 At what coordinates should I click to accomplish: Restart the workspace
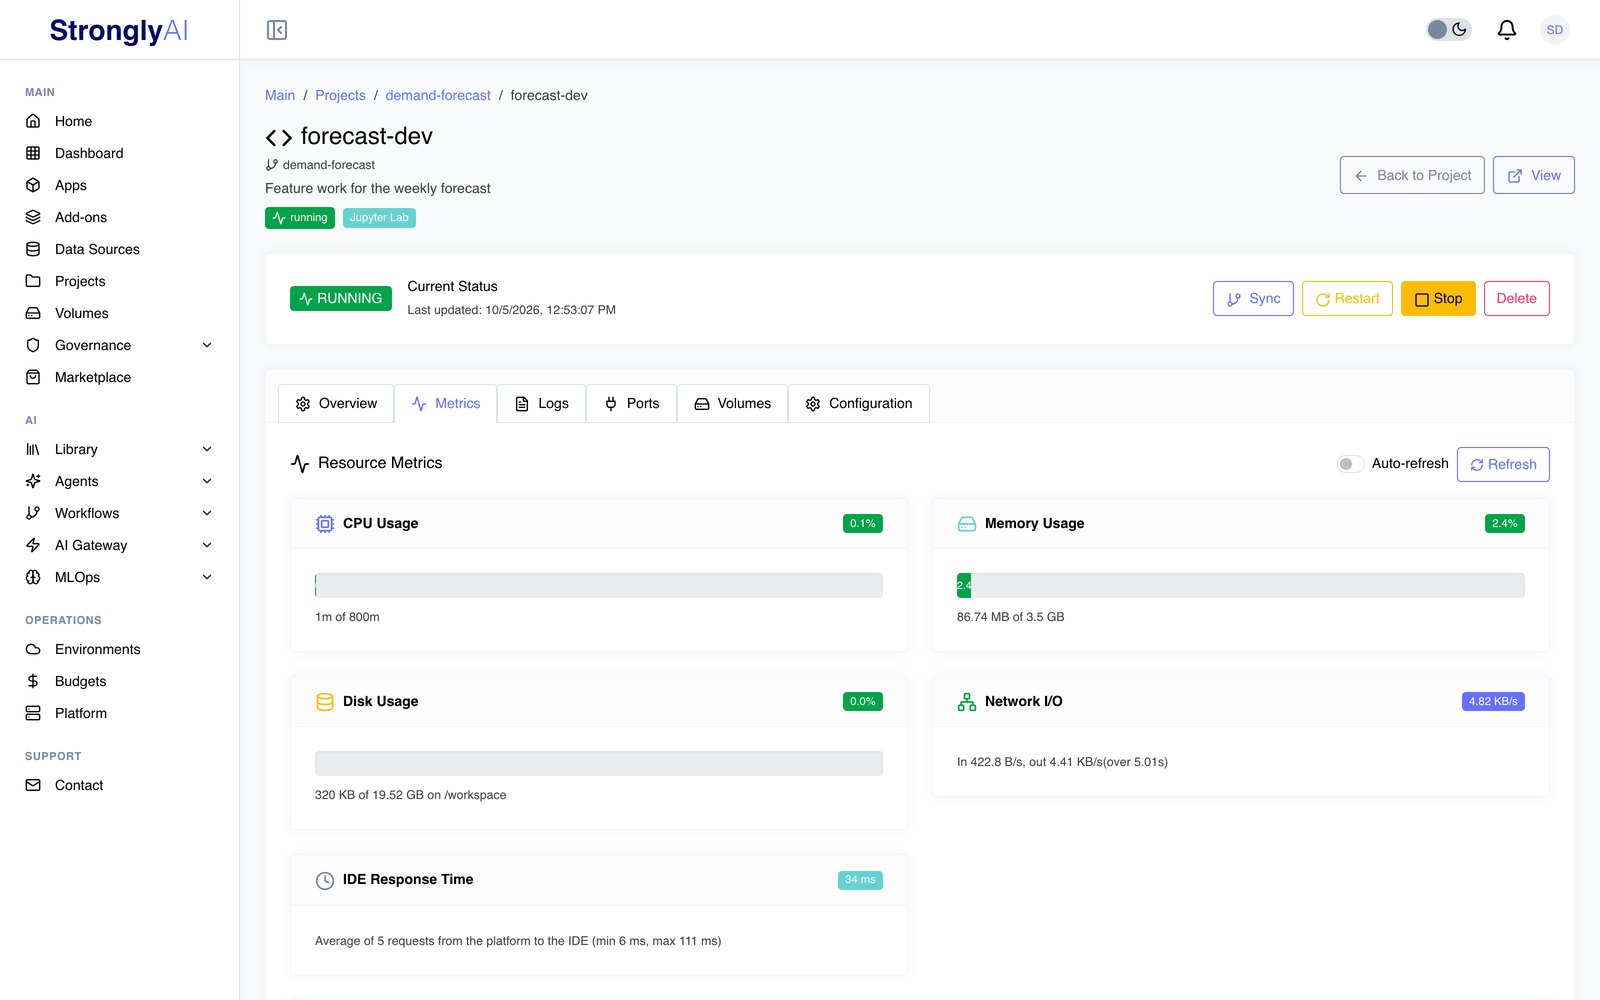tap(1347, 299)
